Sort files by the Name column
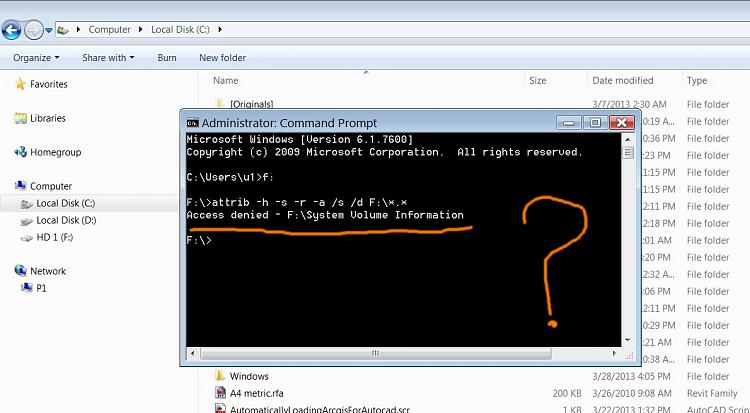Viewport: 750px width, 413px height. (225, 80)
